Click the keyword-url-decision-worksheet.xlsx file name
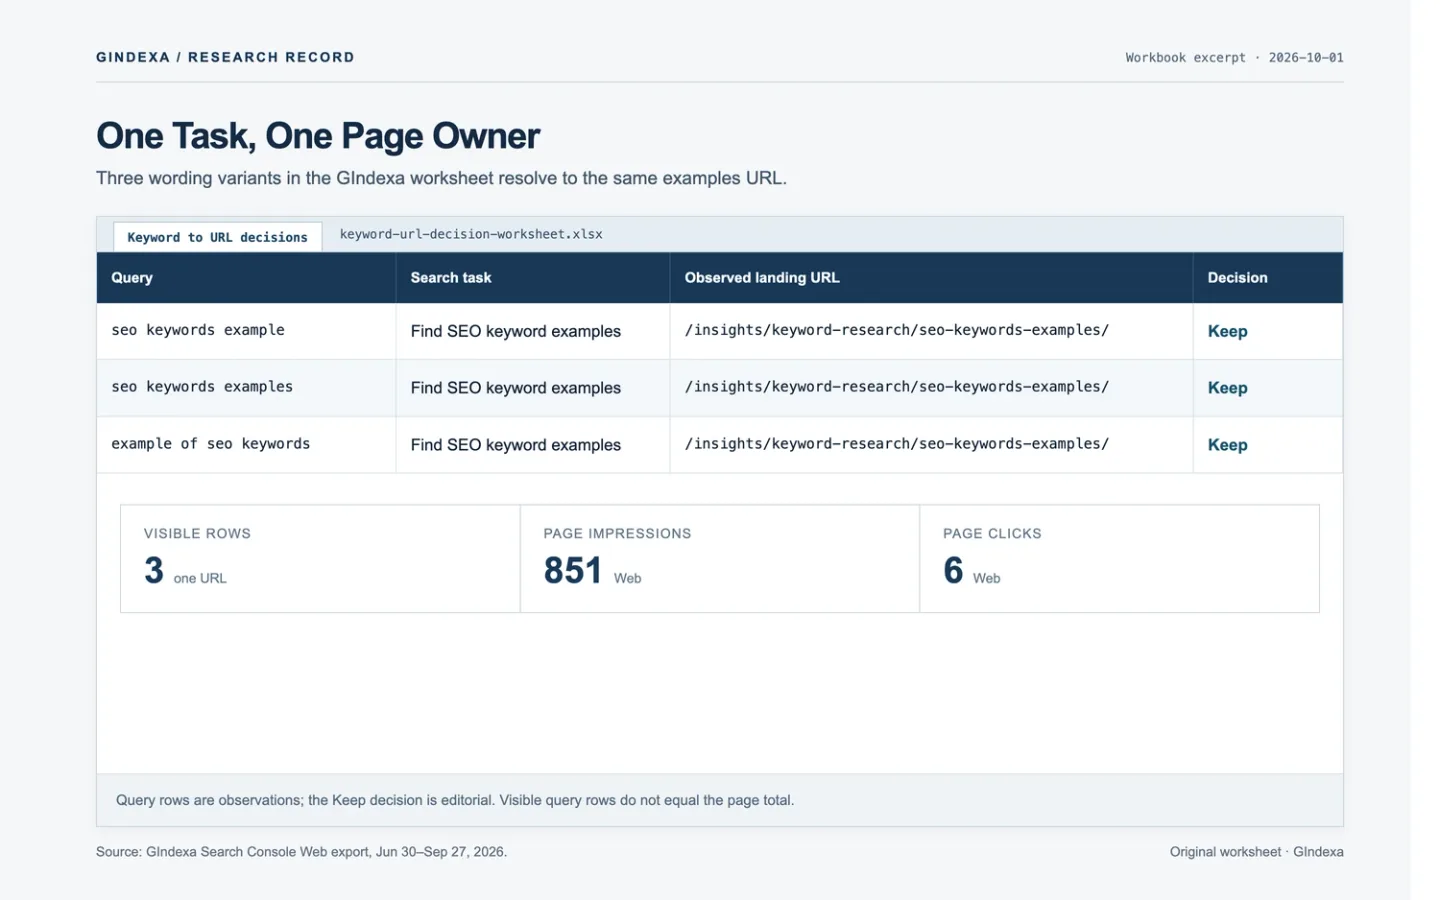This screenshot has height=900, width=1440. coord(471,234)
